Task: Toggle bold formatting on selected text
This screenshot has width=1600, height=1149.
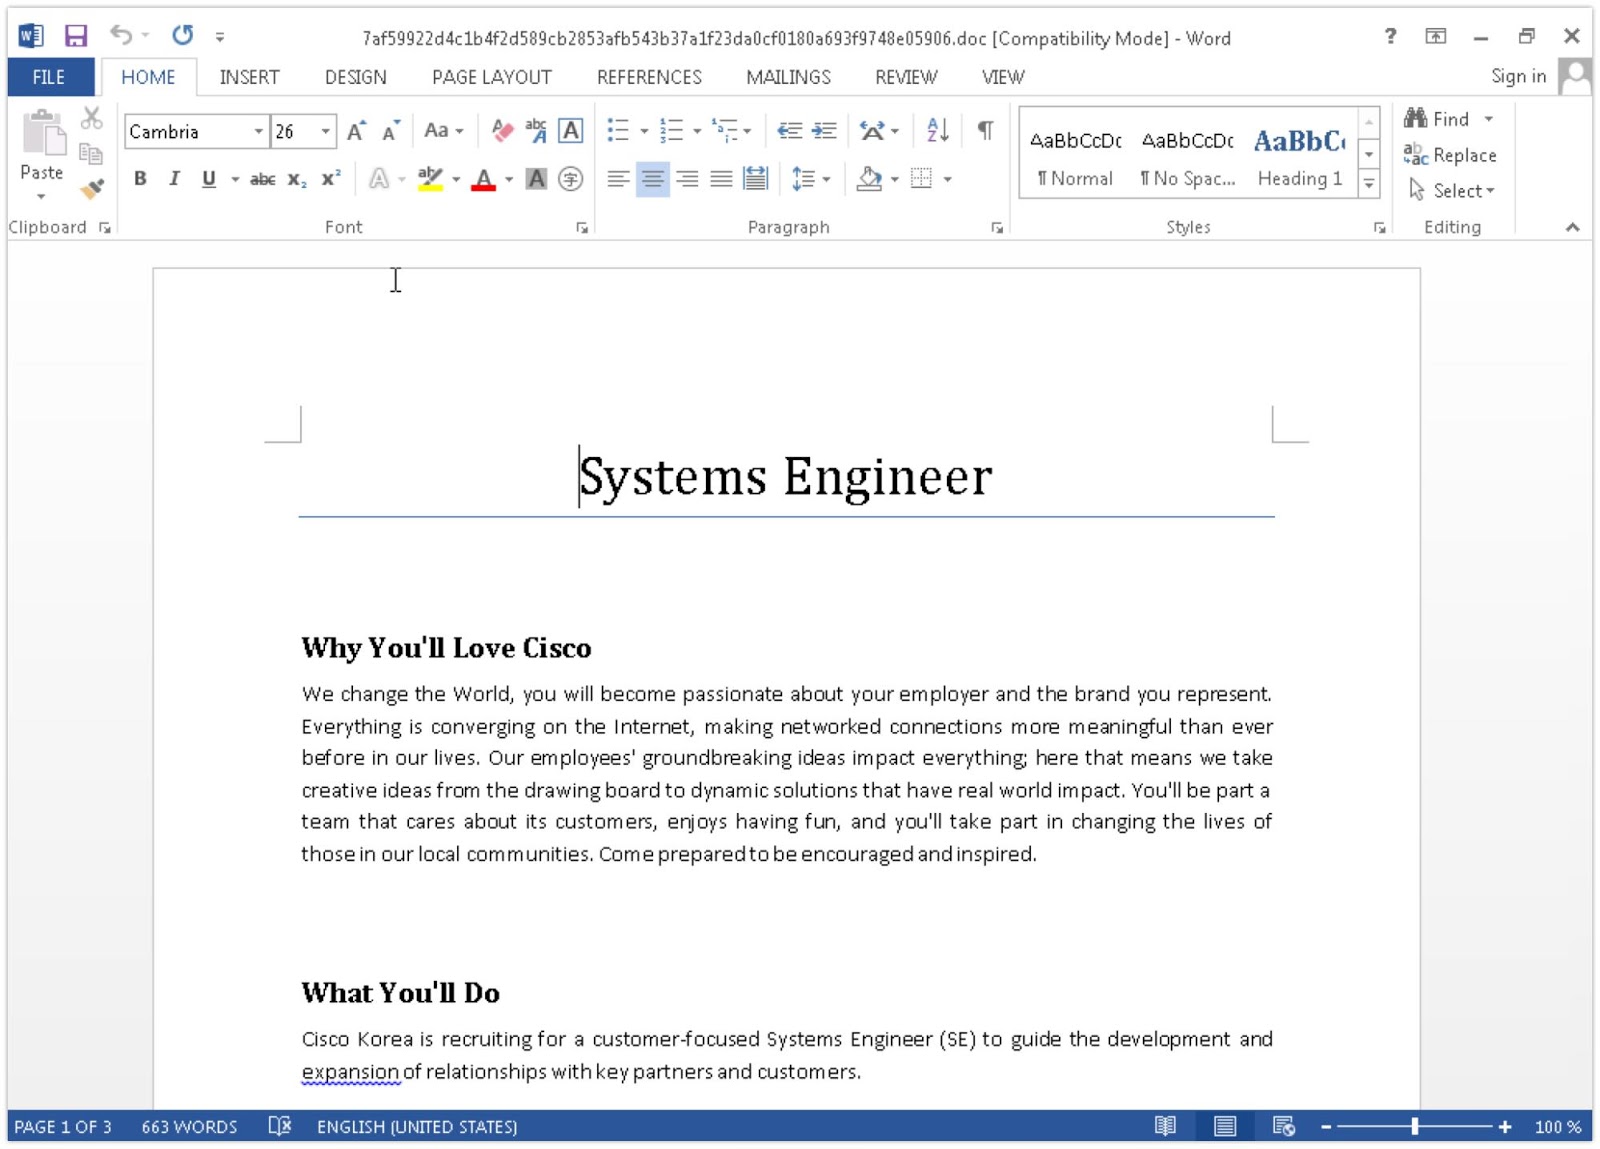Action: point(139,179)
